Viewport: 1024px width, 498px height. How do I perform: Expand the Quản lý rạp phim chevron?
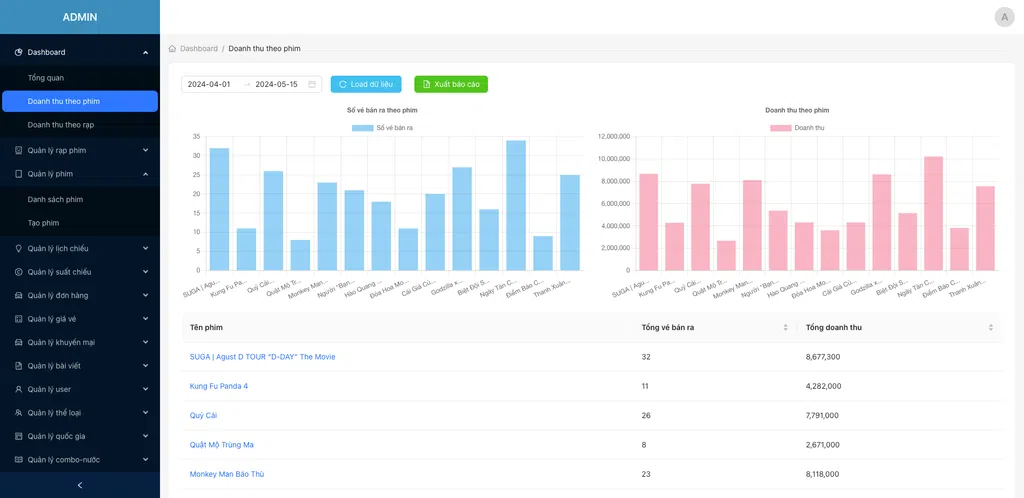tap(146, 151)
